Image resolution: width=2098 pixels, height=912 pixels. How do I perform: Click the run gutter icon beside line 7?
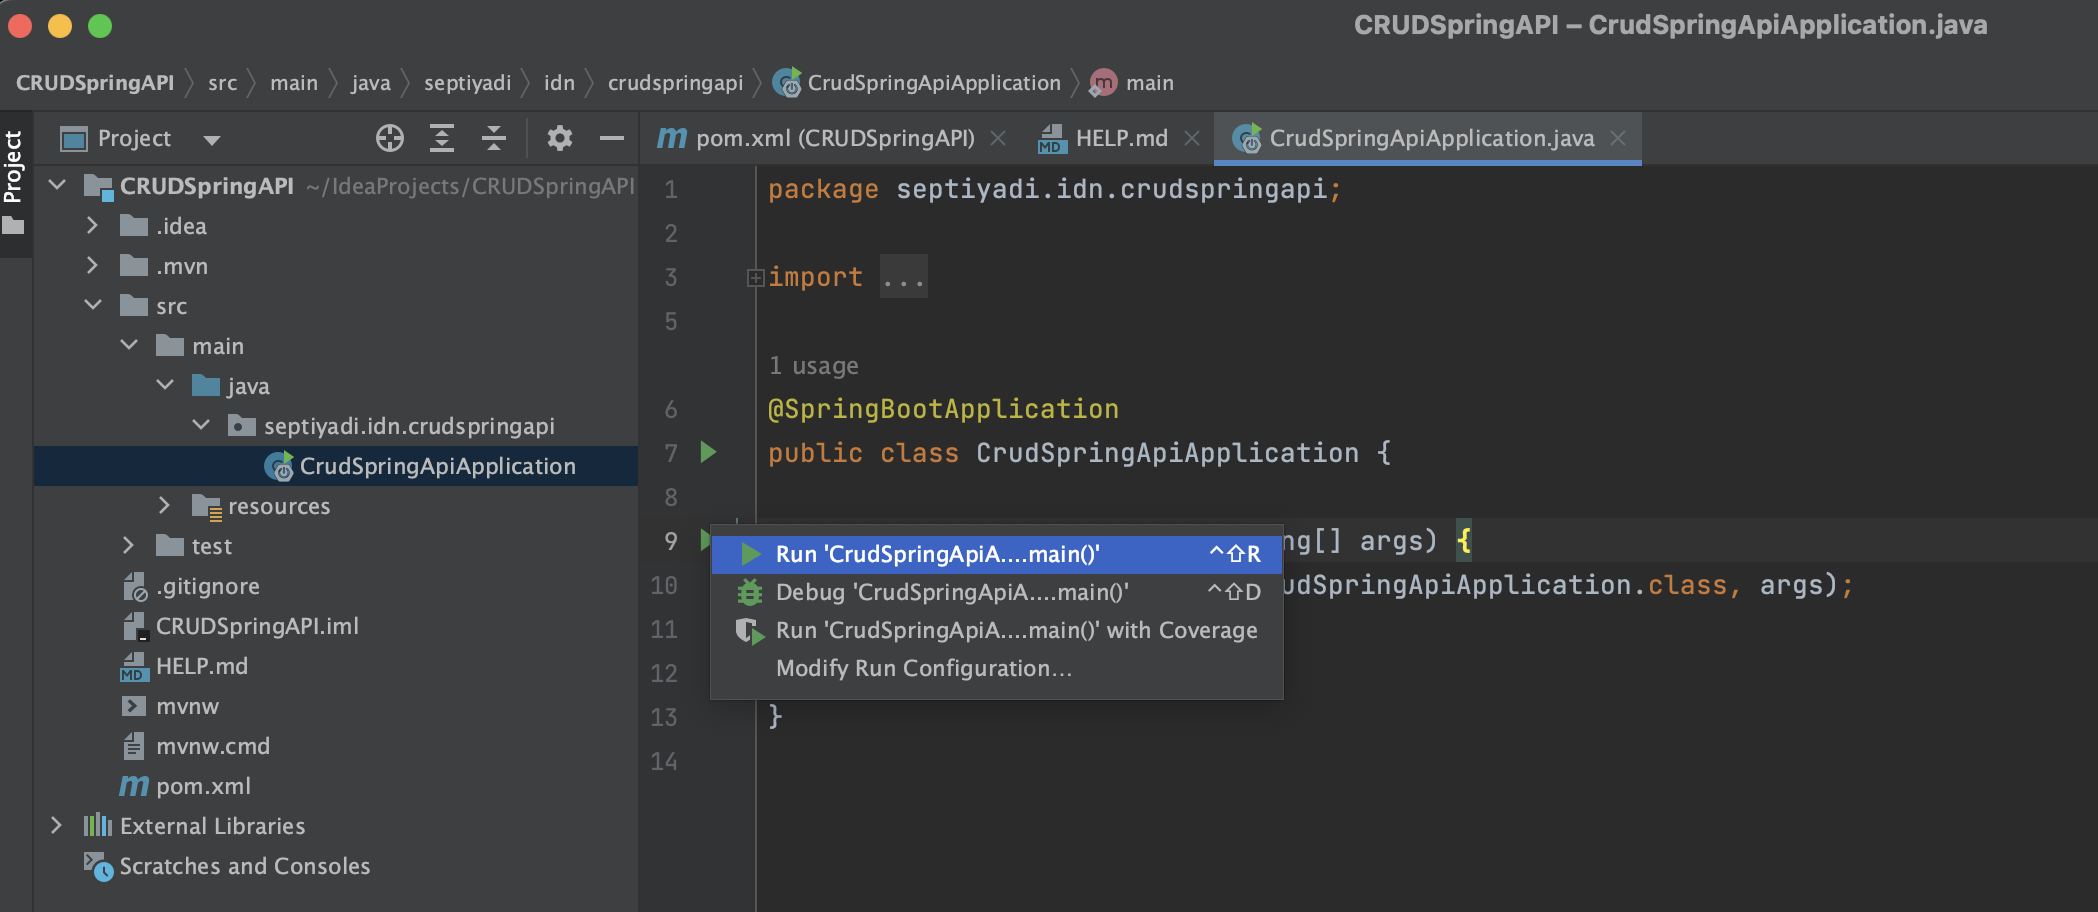[708, 452]
